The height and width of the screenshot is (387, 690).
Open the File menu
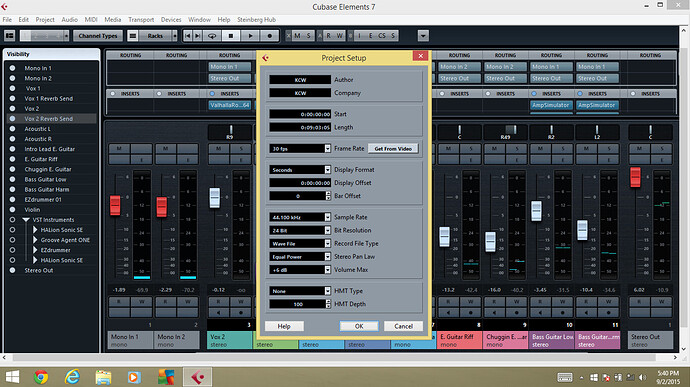click(7, 19)
